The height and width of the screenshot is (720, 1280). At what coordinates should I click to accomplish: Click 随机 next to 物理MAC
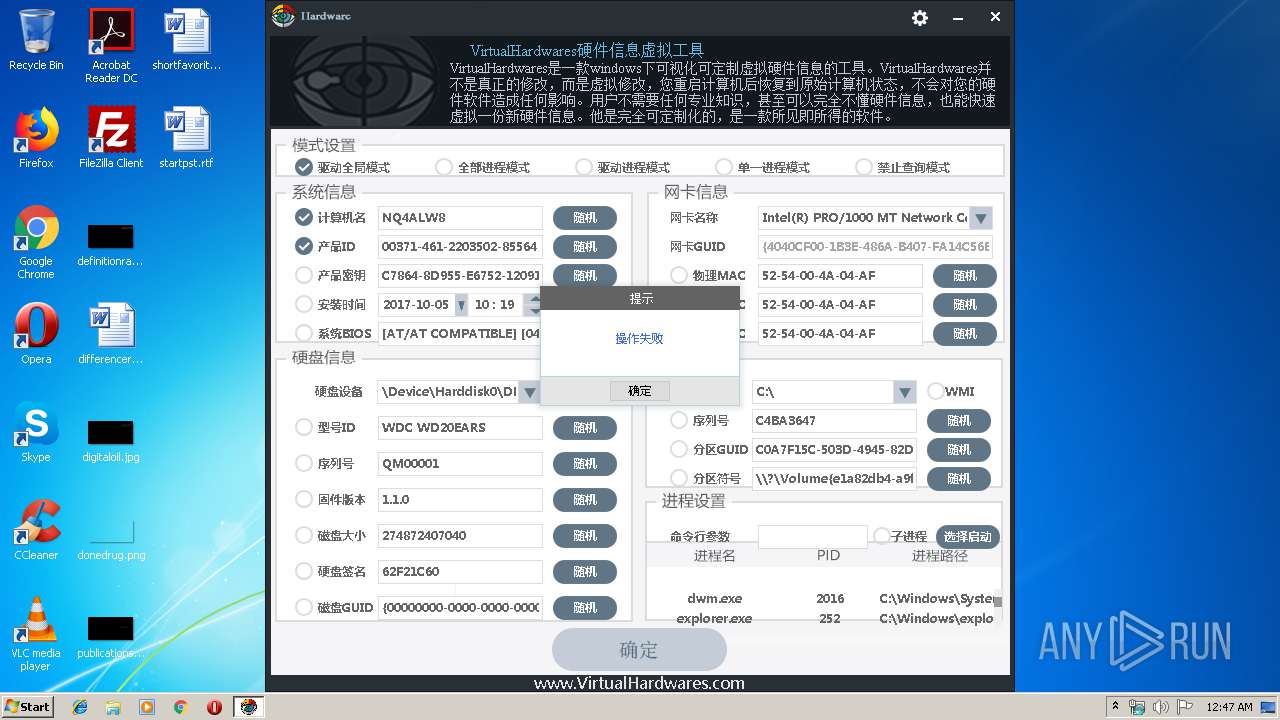pyautogui.click(x=965, y=276)
